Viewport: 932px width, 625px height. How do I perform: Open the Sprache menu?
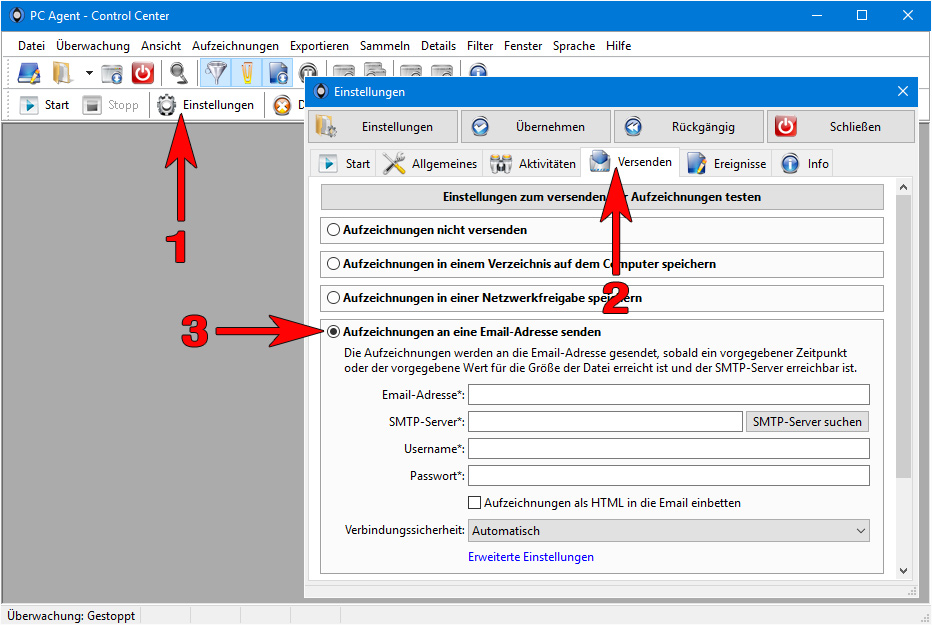pyautogui.click(x=574, y=46)
